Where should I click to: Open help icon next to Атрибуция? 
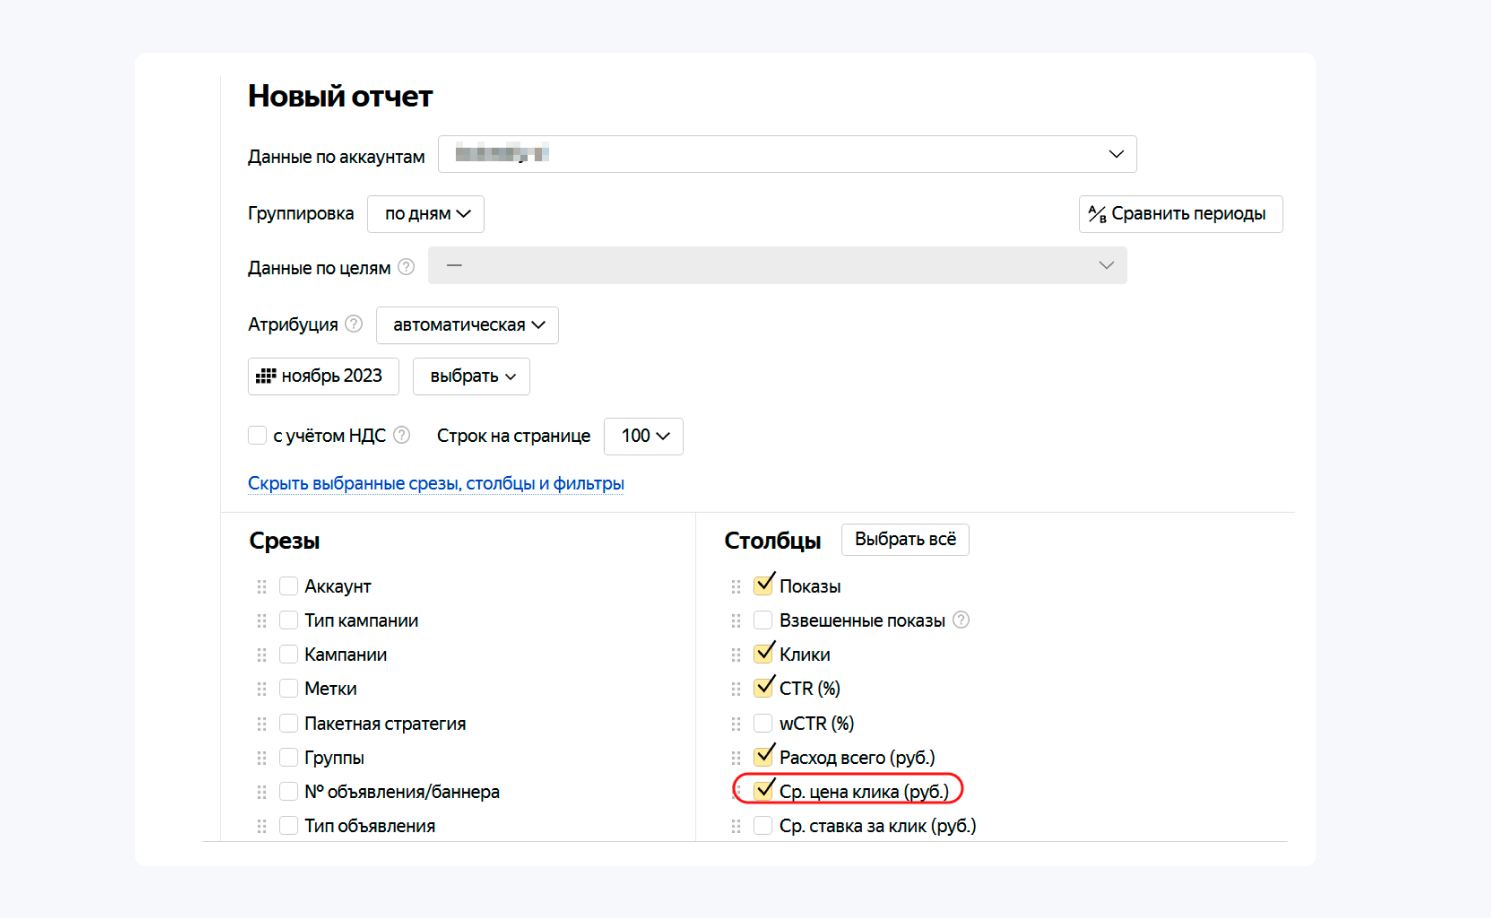click(354, 324)
